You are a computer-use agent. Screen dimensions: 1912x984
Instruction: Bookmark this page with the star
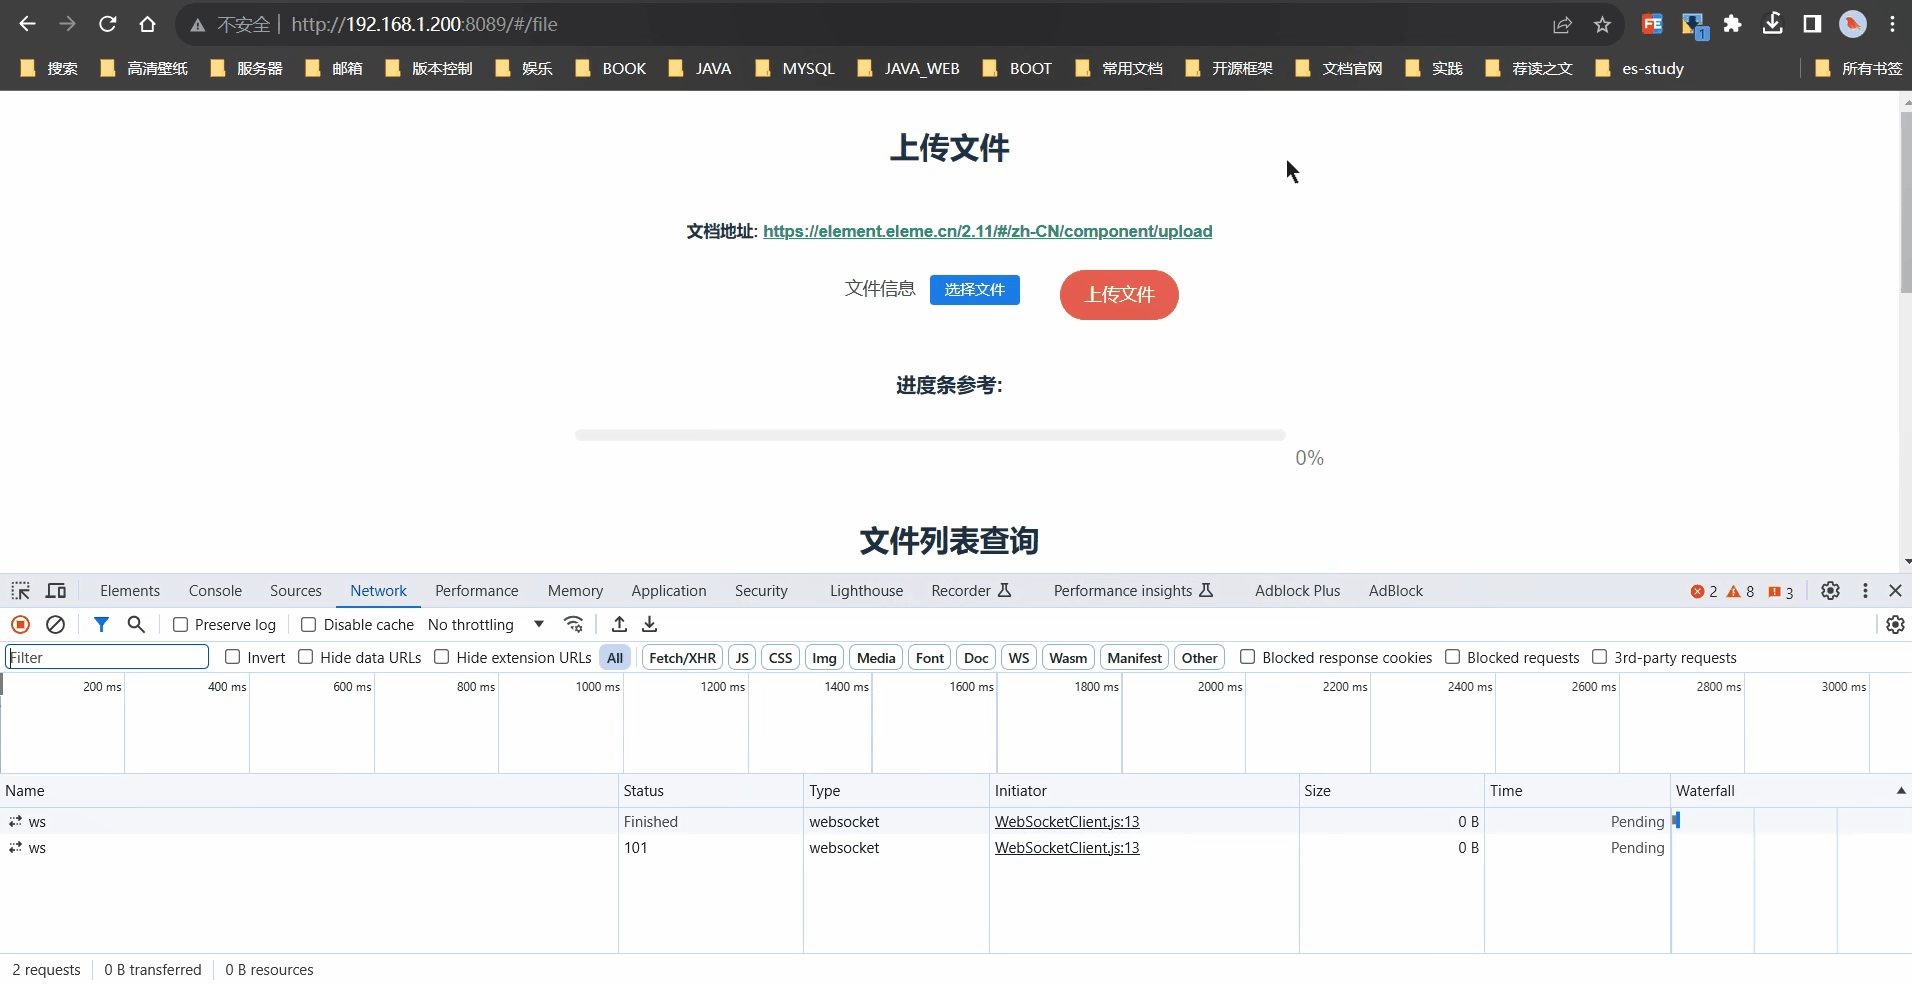[1603, 24]
